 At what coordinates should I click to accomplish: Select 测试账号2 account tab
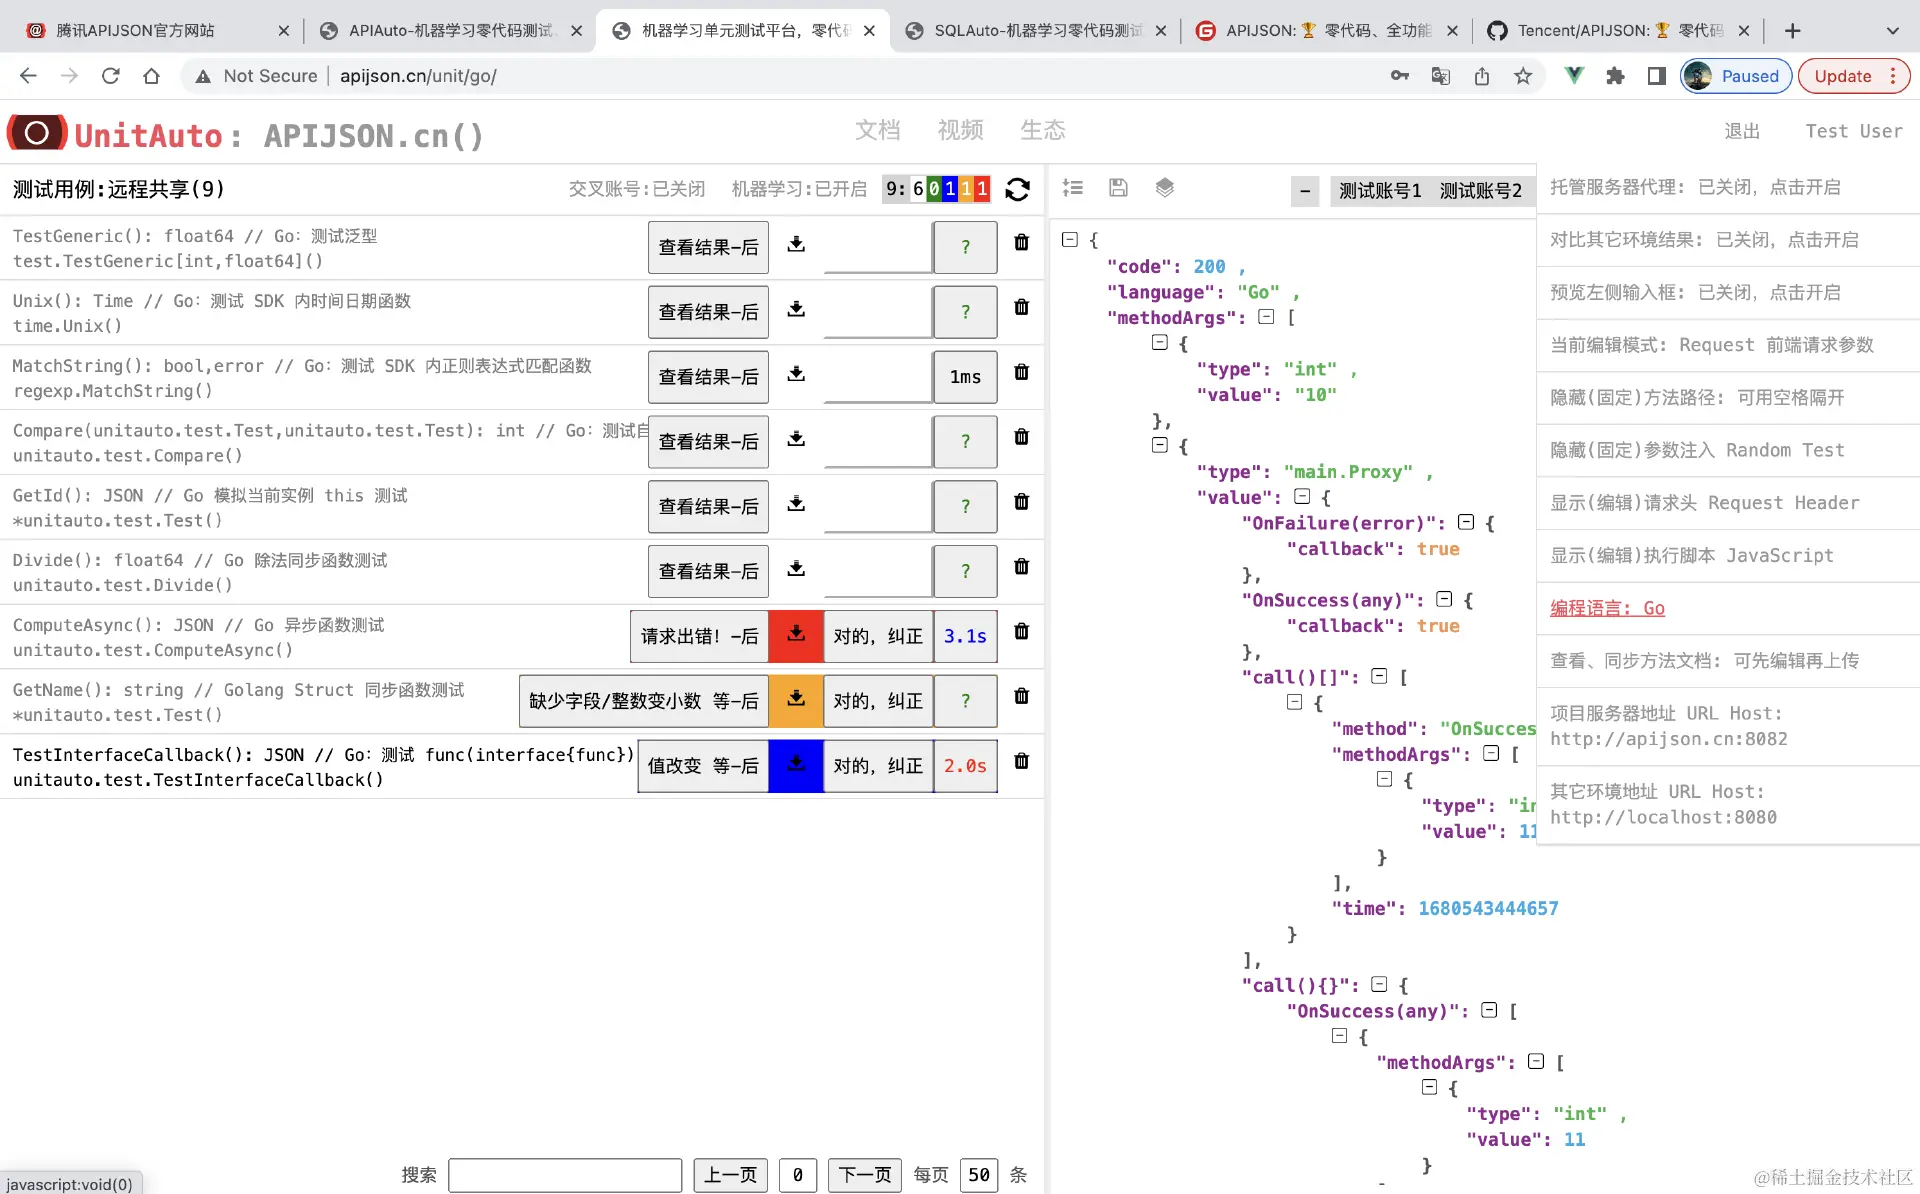pos(1480,190)
